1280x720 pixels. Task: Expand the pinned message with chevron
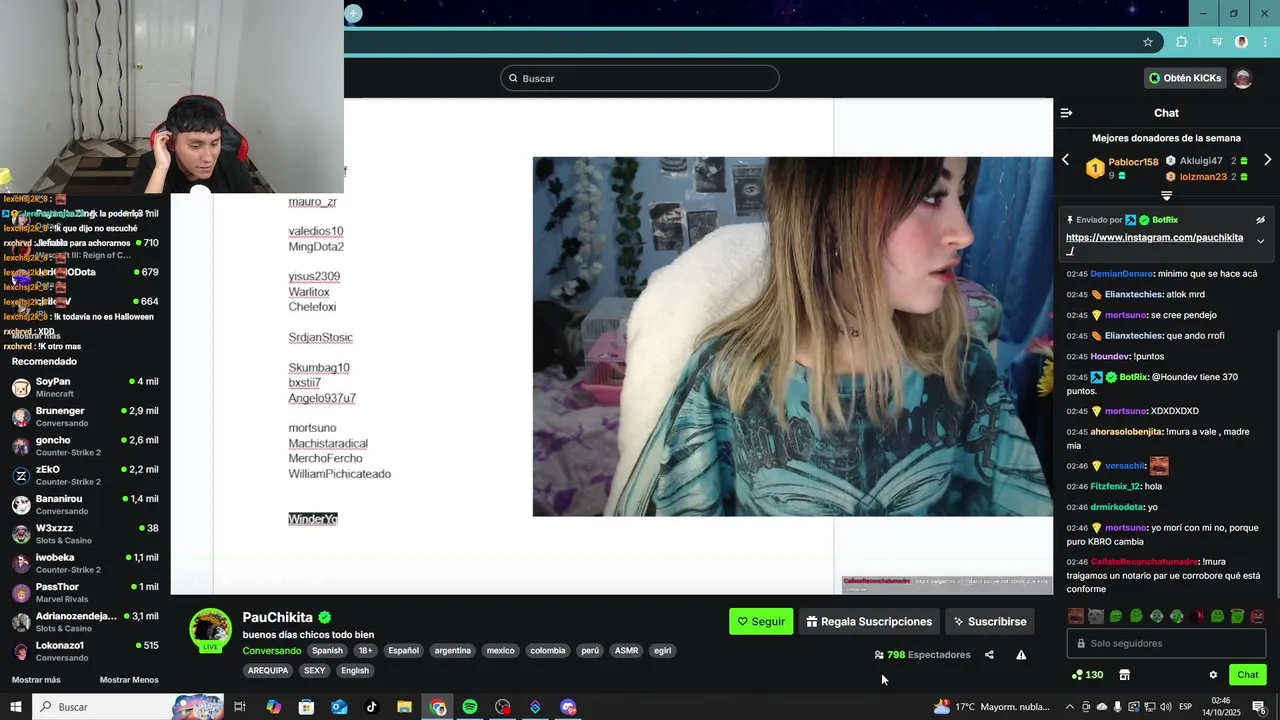click(x=1261, y=241)
